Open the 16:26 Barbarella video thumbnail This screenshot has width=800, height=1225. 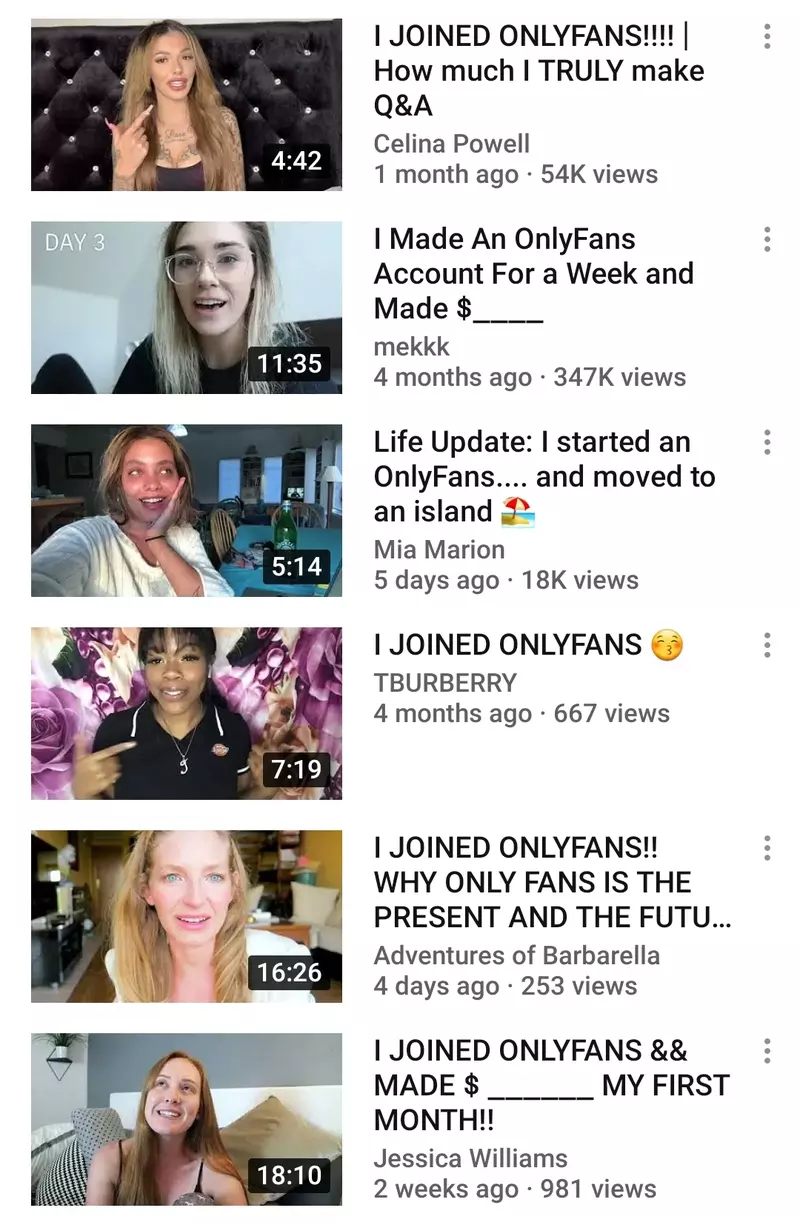pos(187,916)
